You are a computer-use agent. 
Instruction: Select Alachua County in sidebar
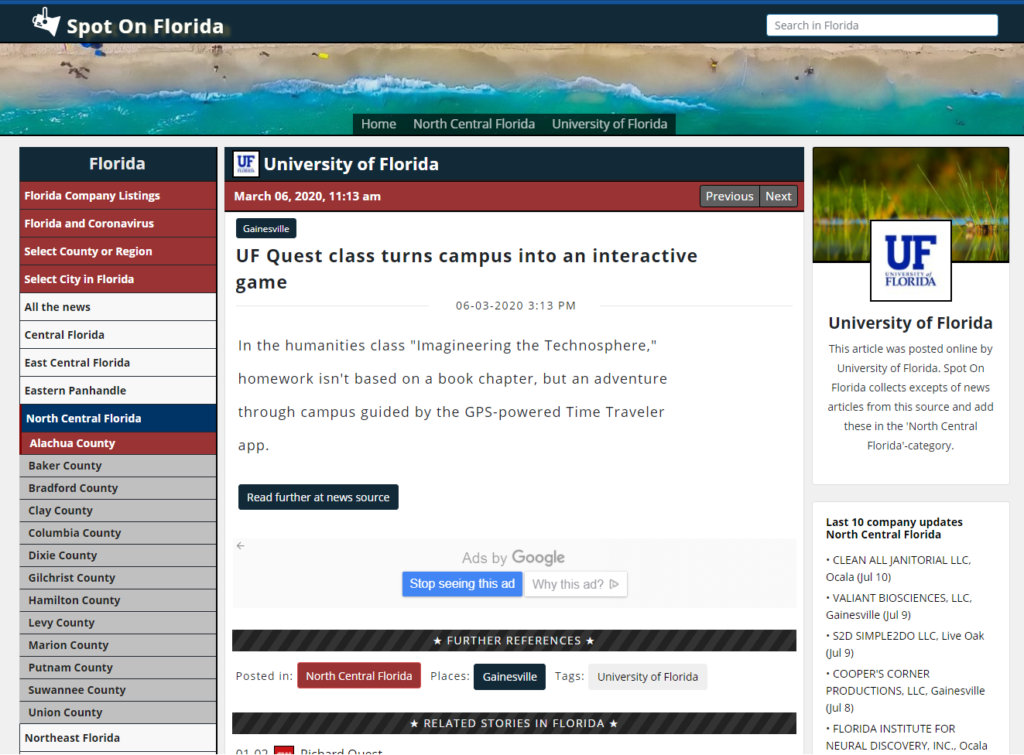pyautogui.click(x=118, y=443)
